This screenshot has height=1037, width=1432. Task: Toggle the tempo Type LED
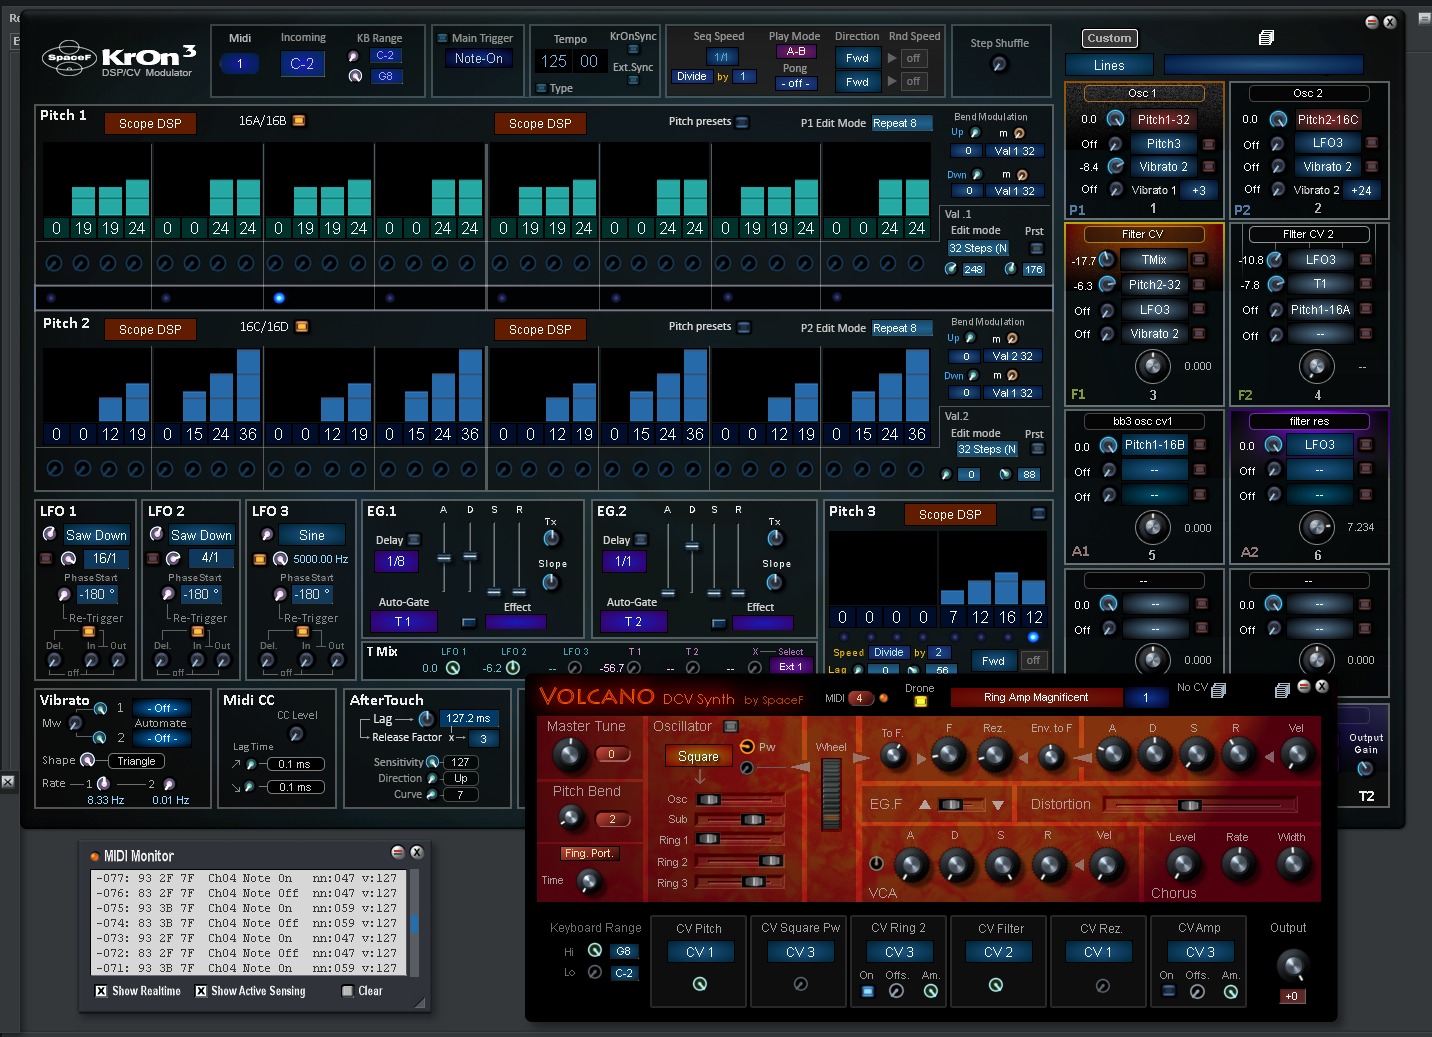coord(541,88)
